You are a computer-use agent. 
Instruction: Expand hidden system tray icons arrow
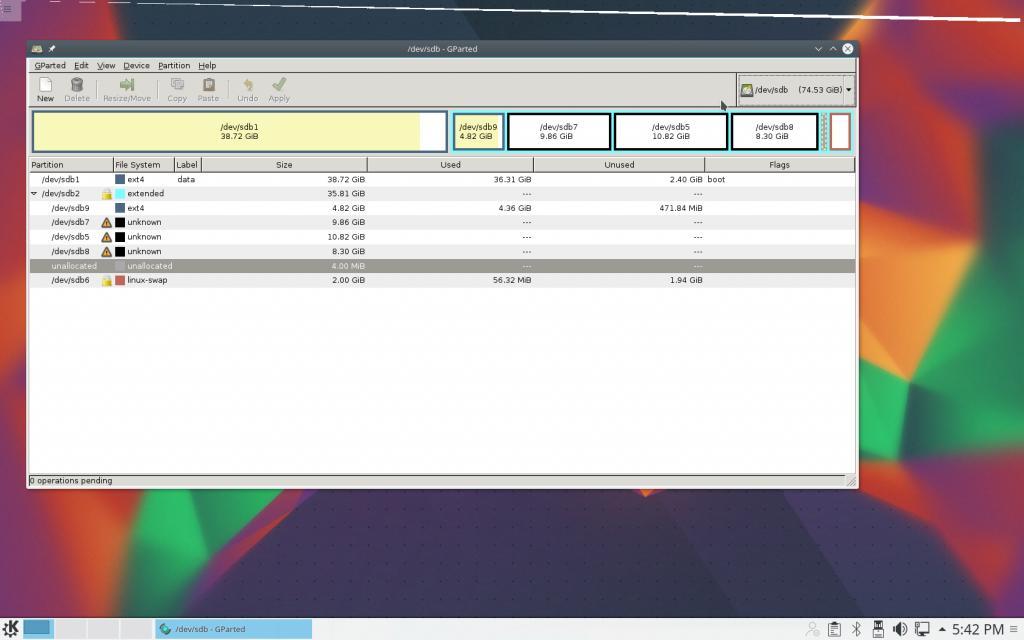coord(941,629)
